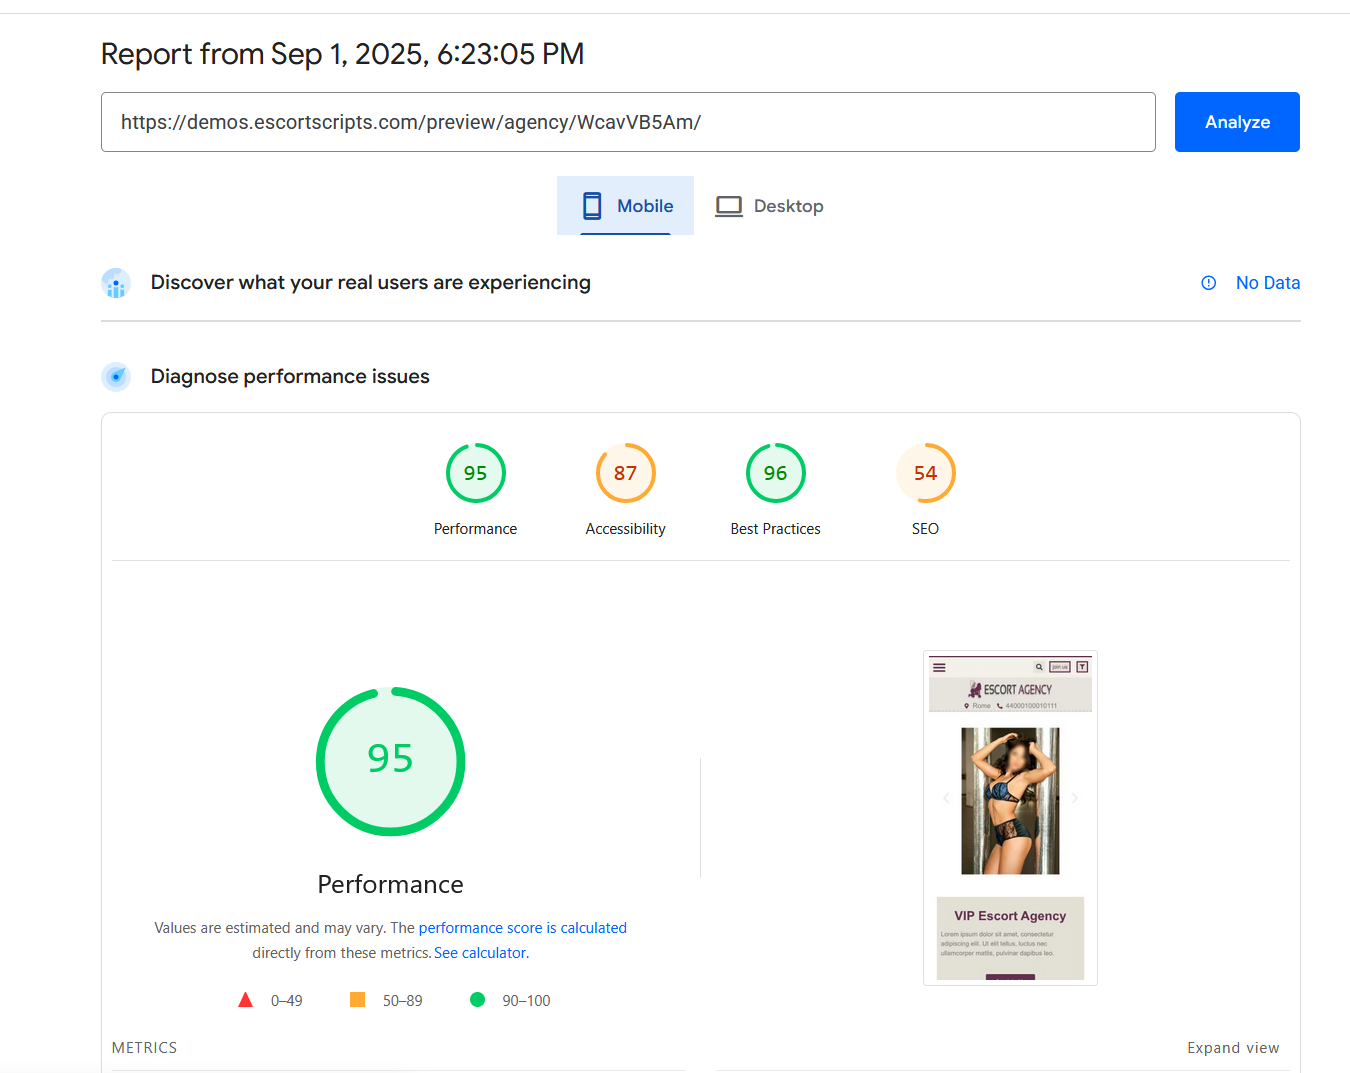Screen dimensions: 1350x1073
Task: Open the performance score is calculated link
Action: point(523,928)
